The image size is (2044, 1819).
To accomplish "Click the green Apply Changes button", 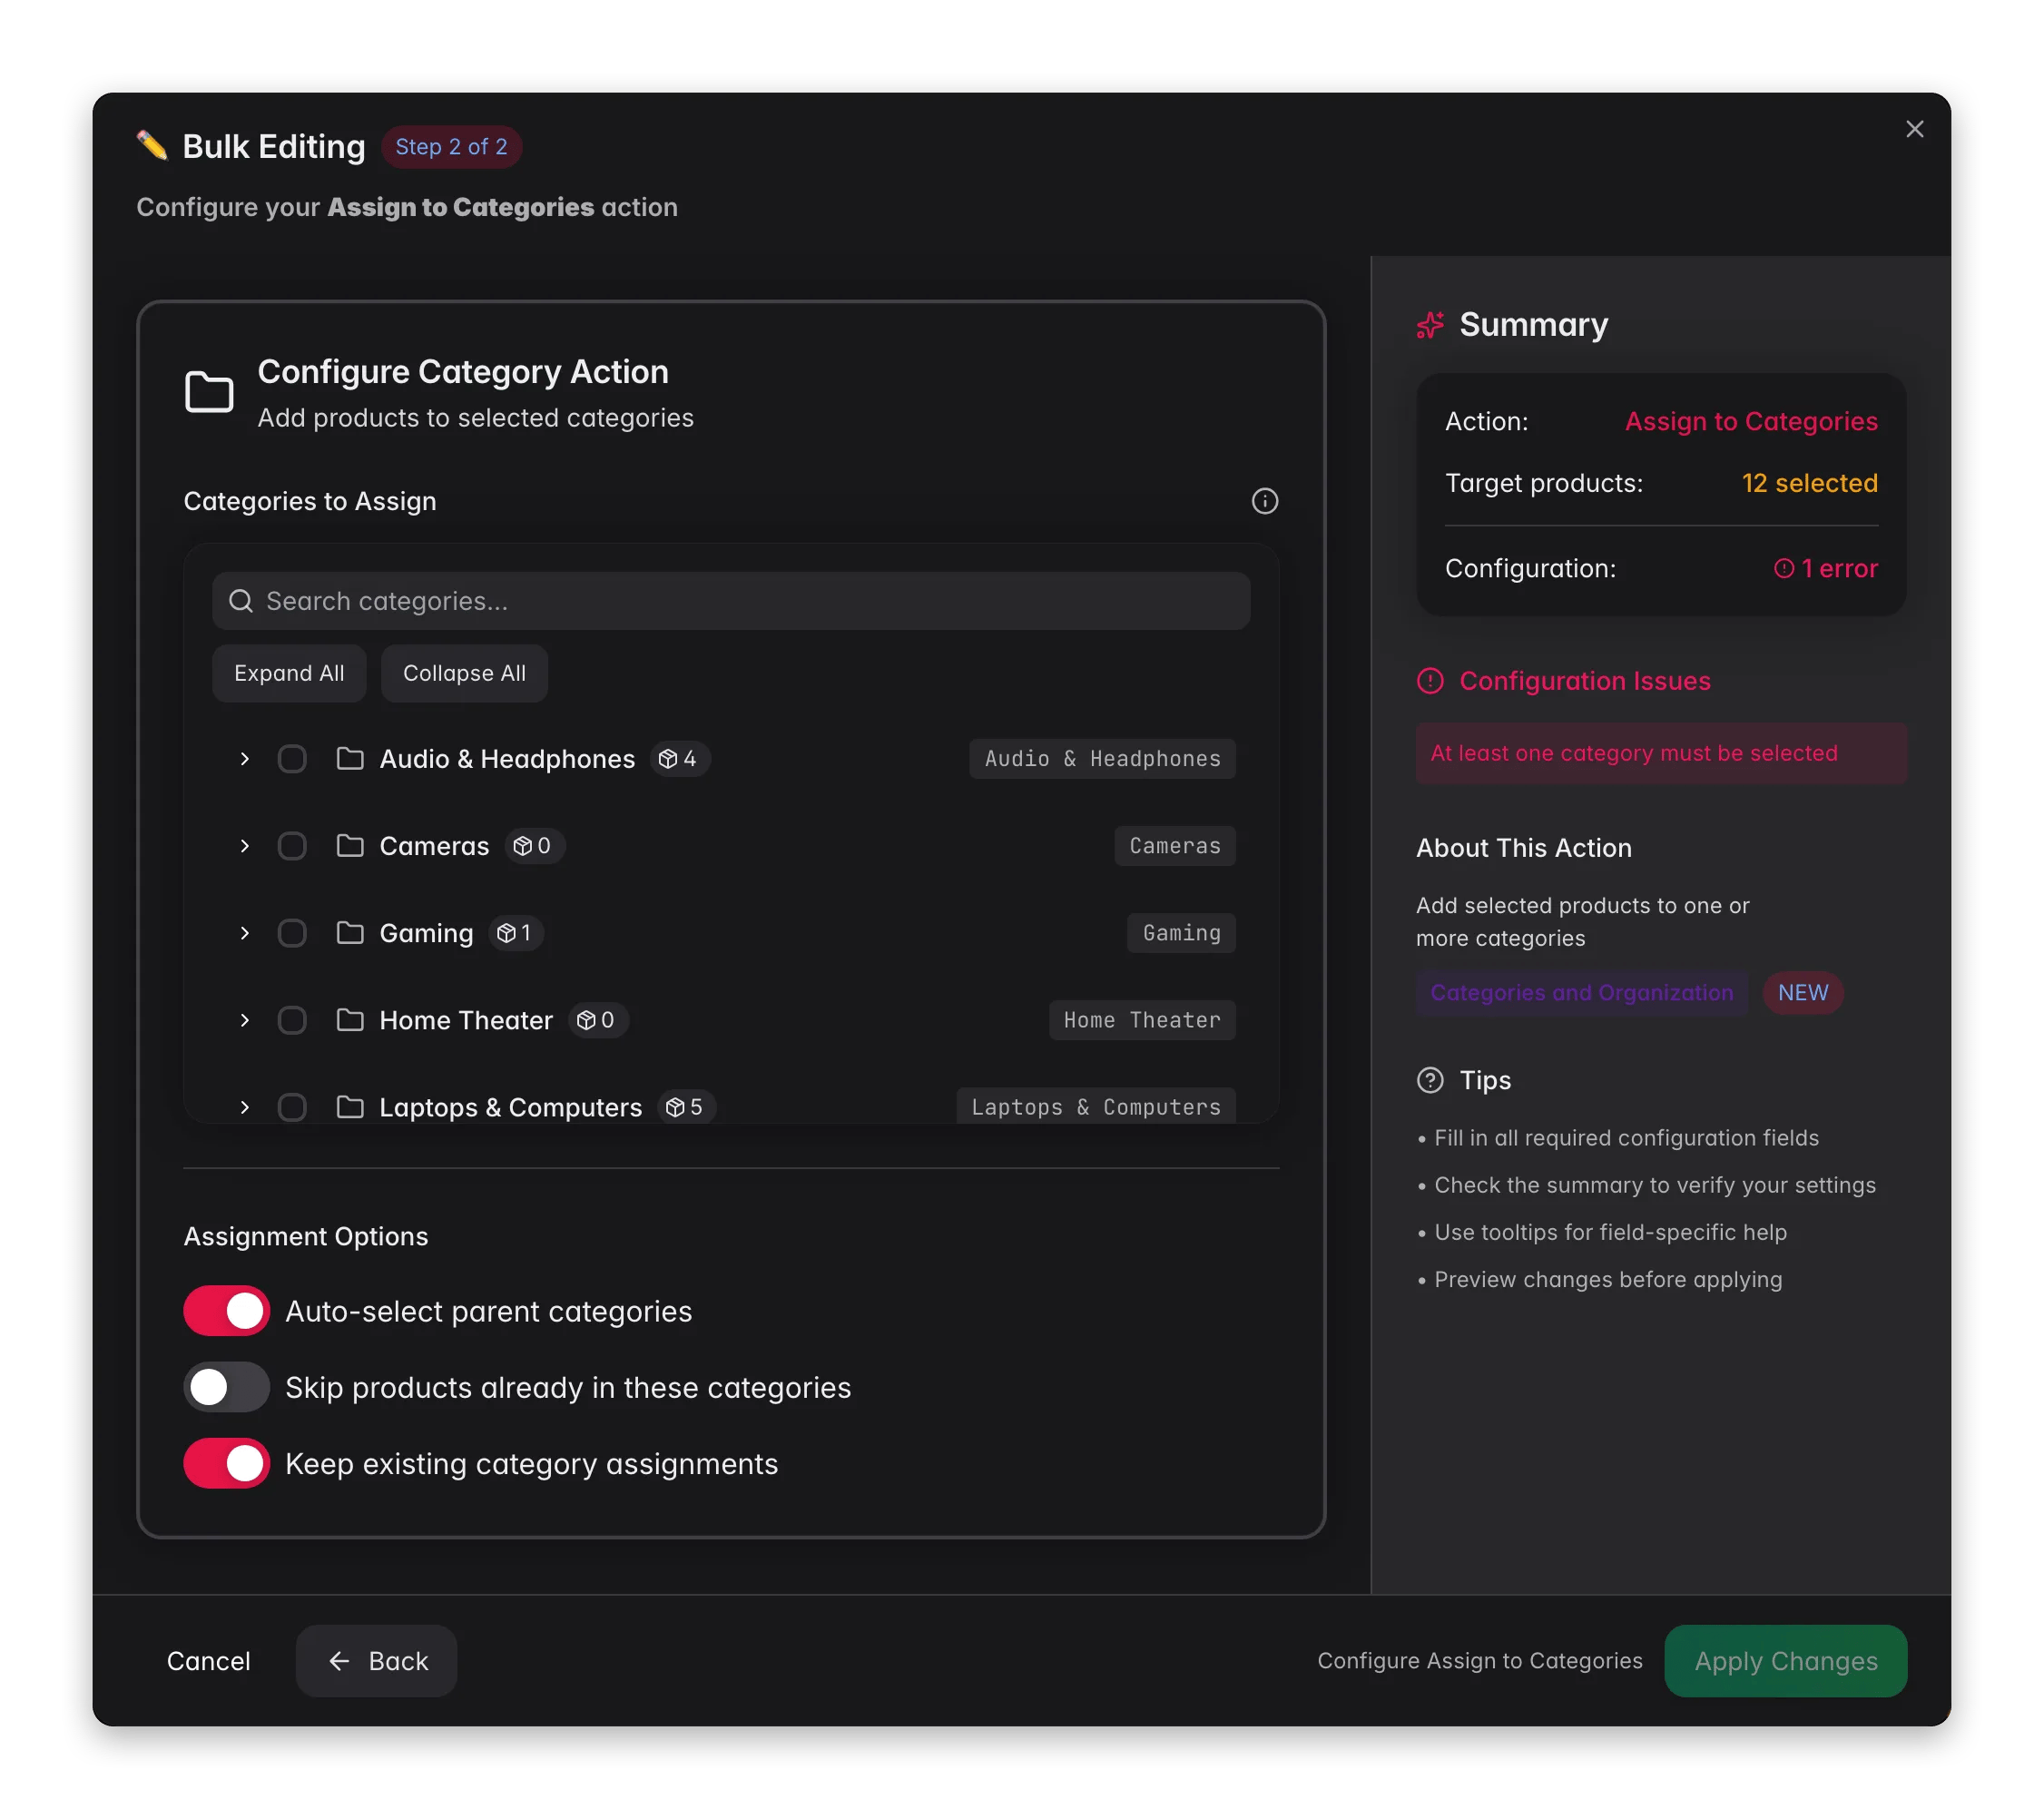I will coord(1785,1661).
